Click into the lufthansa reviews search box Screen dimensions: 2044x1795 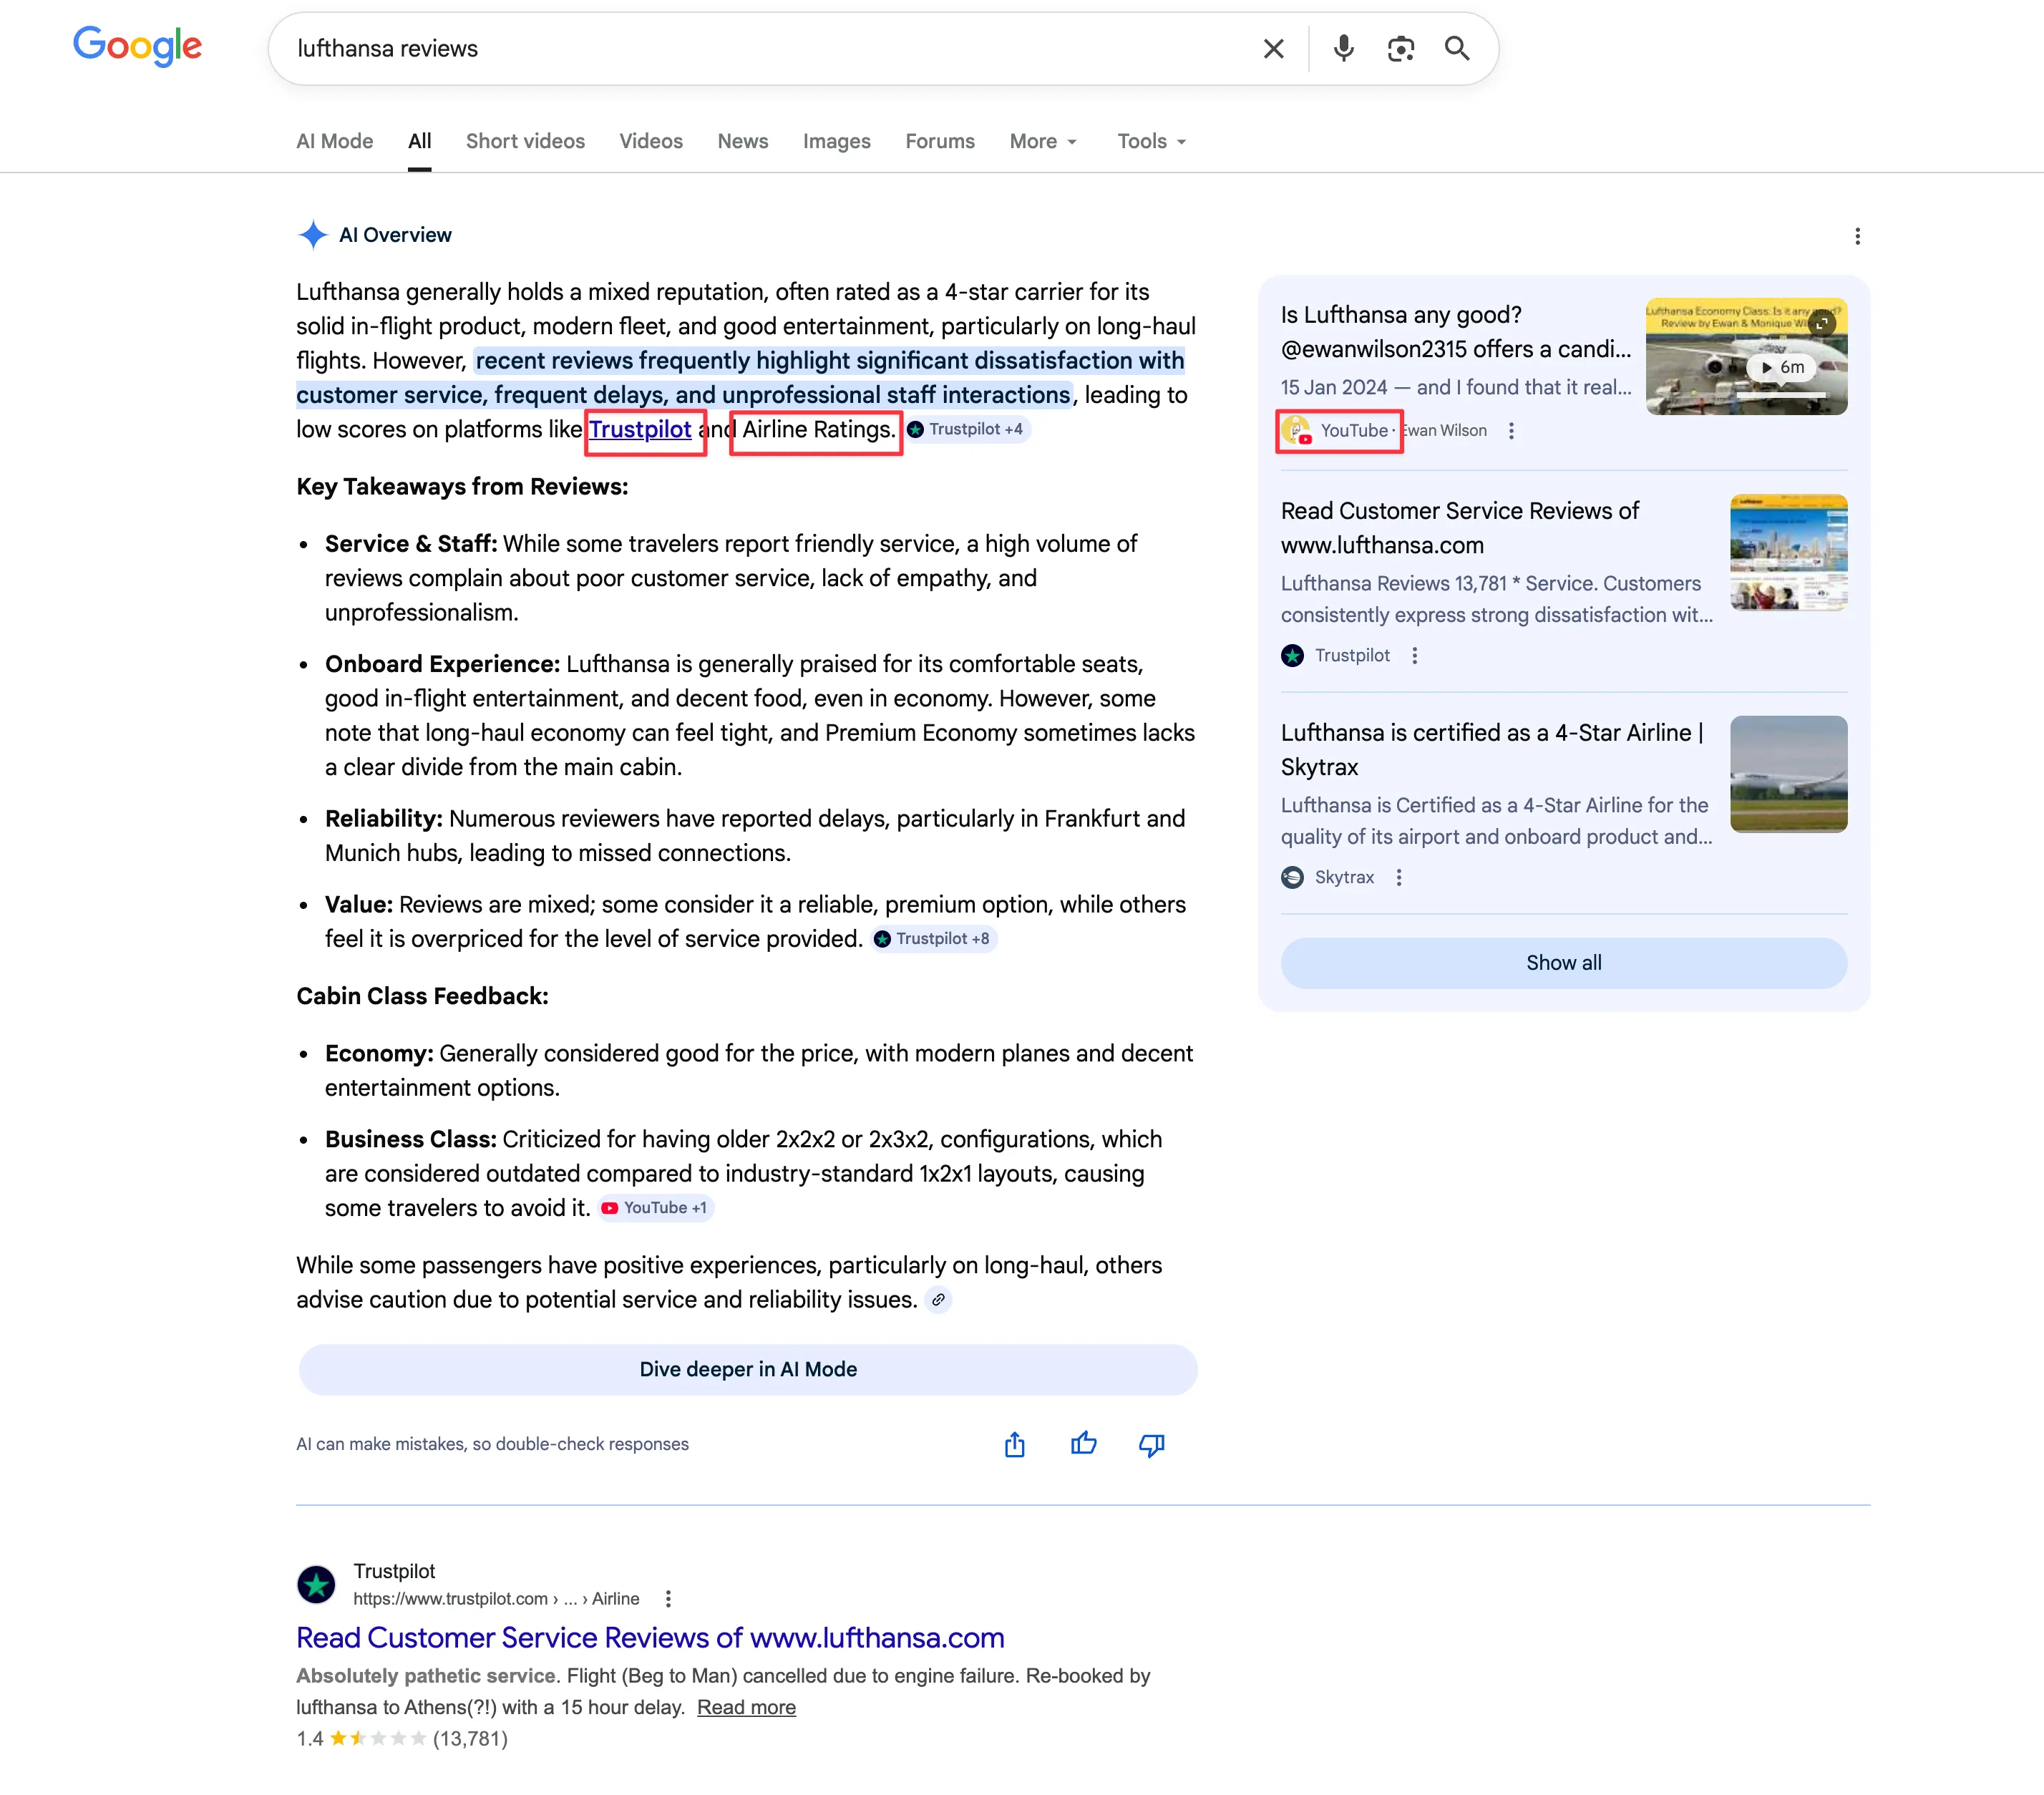click(x=760, y=49)
